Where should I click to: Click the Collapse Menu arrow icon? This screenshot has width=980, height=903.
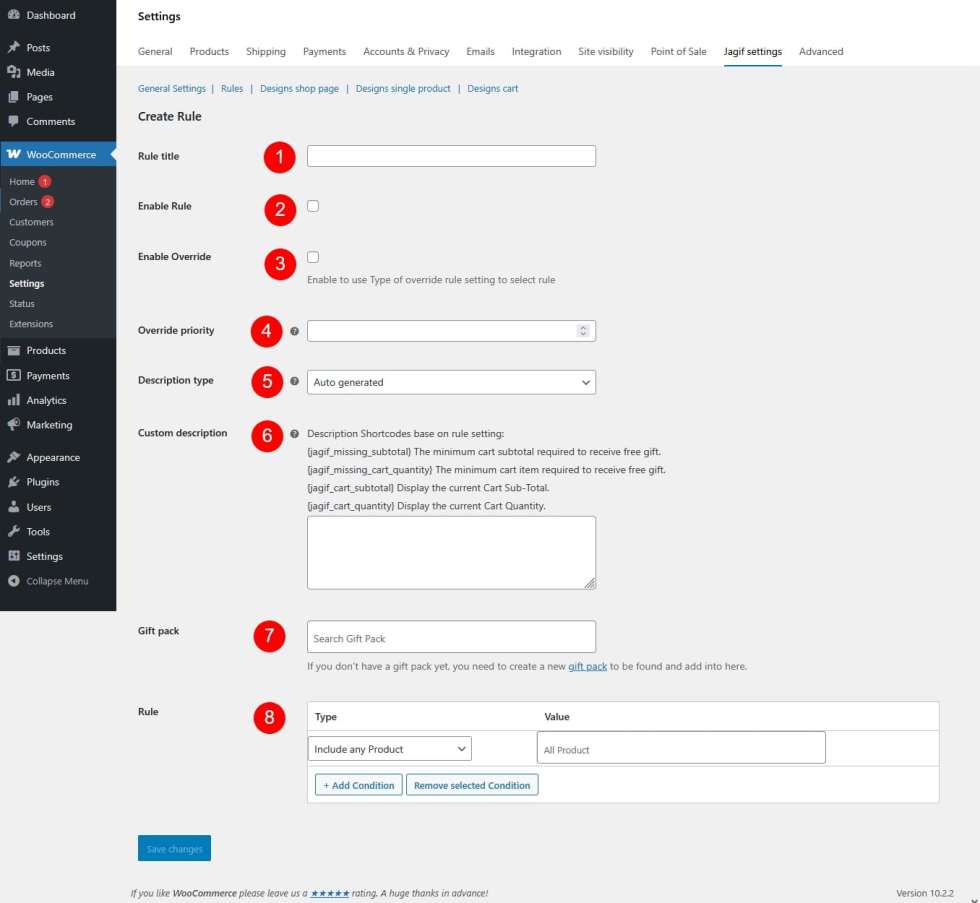(13, 581)
